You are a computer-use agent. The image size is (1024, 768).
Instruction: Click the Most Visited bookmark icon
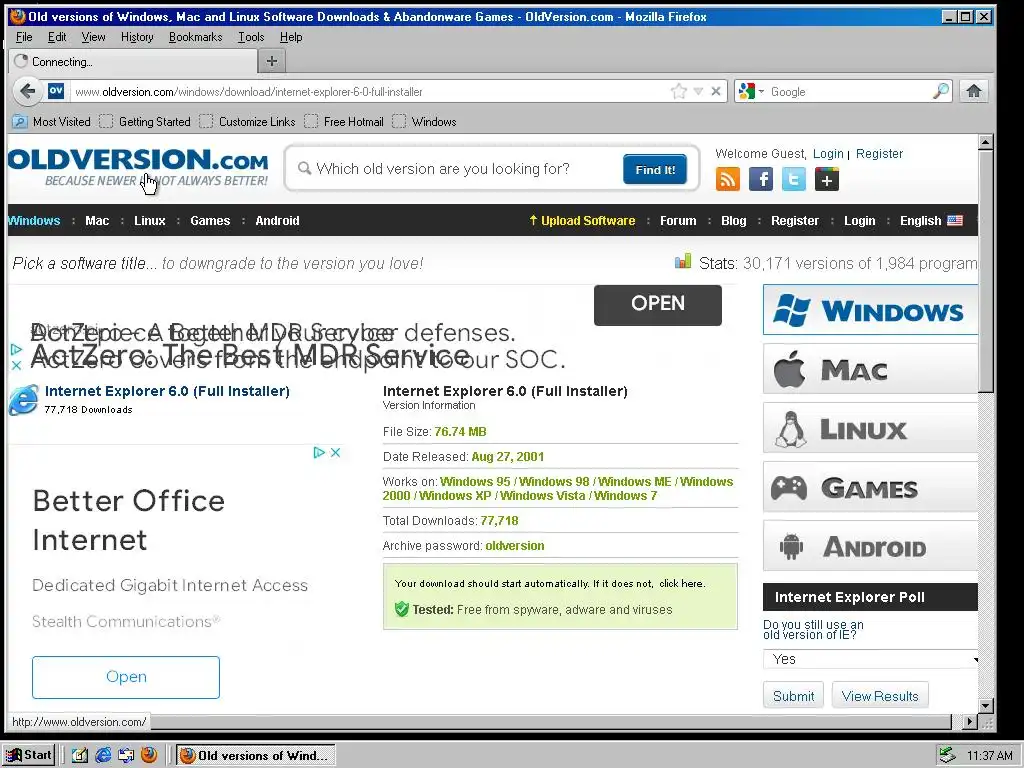point(20,121)
